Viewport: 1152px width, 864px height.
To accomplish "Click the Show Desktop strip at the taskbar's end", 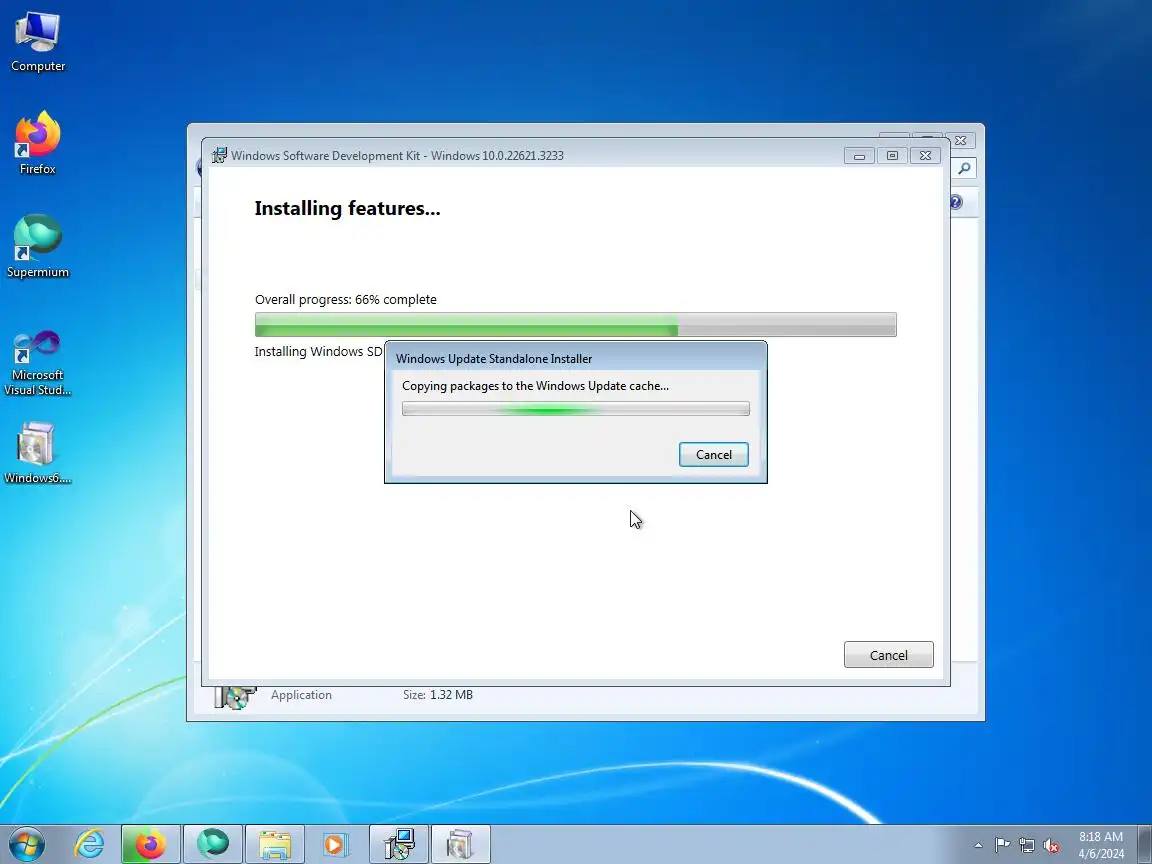I will pyautogui.click(x=1145, y=844).
